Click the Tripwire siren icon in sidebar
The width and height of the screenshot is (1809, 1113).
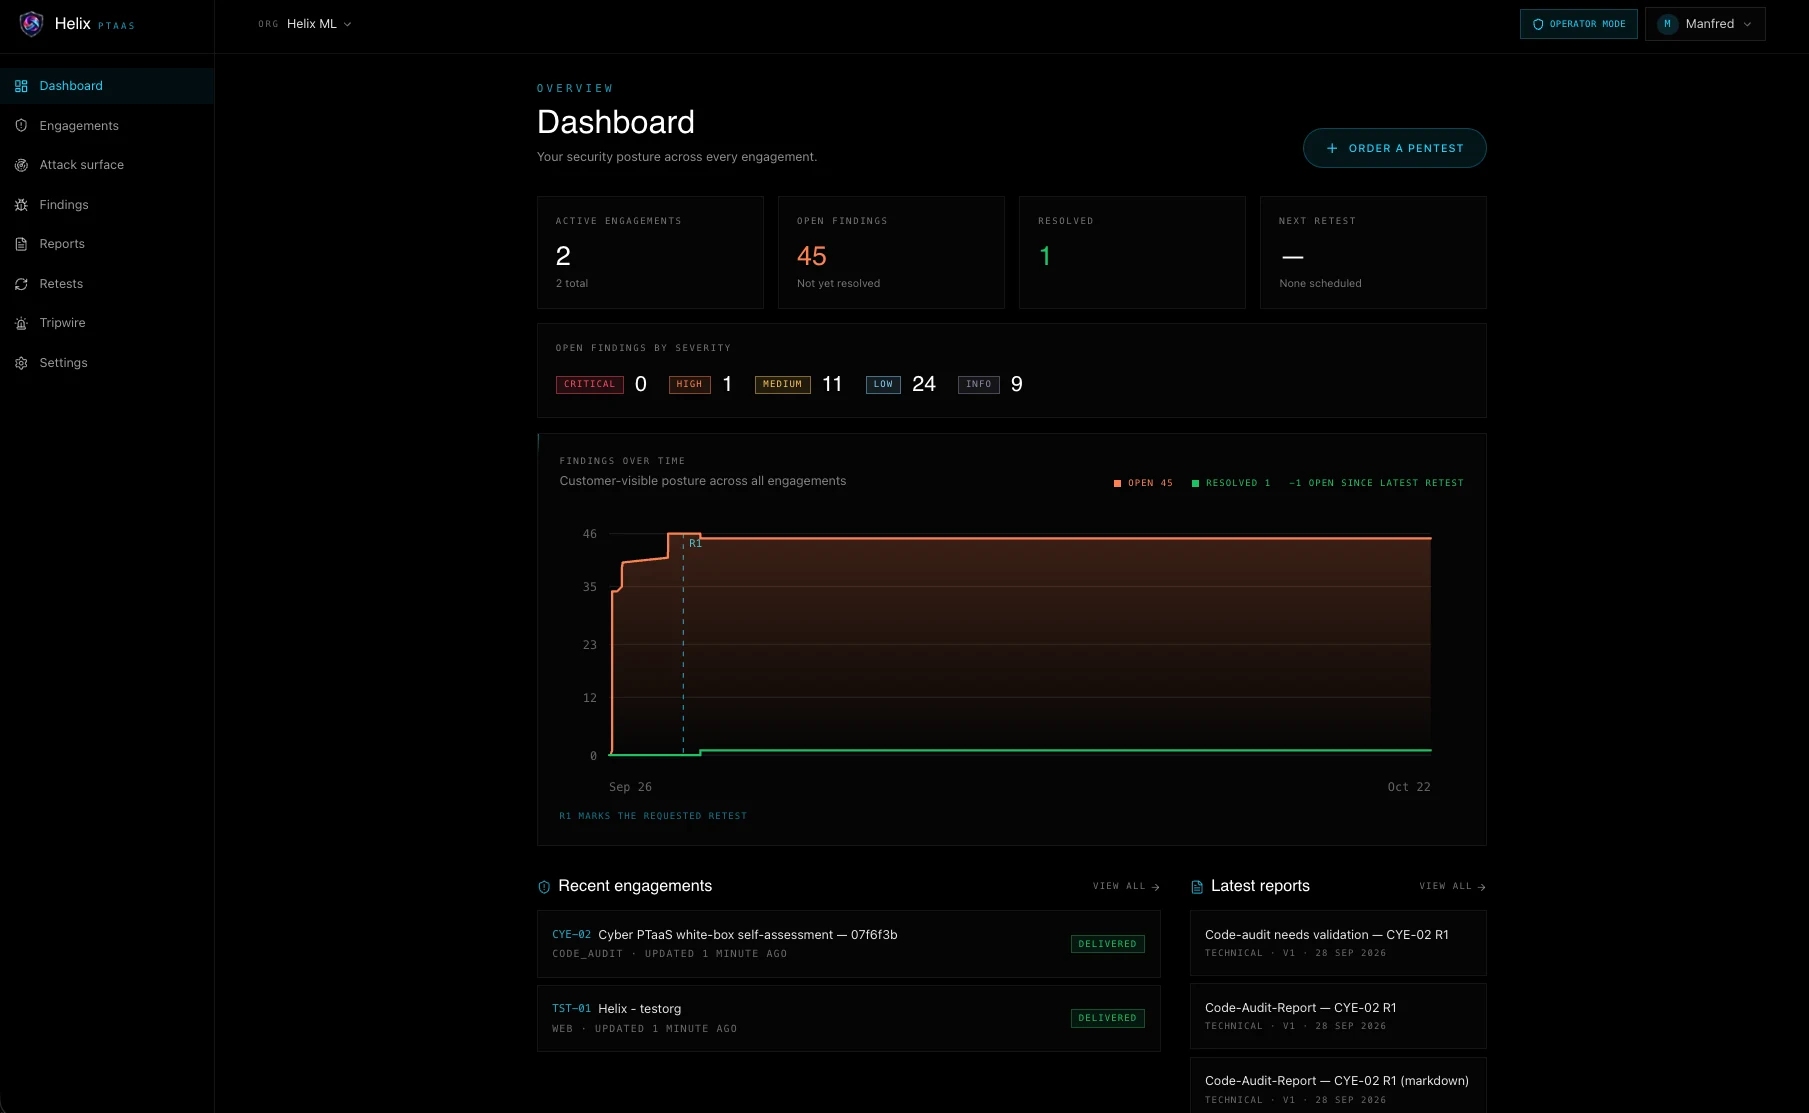[x=21, y=323]
